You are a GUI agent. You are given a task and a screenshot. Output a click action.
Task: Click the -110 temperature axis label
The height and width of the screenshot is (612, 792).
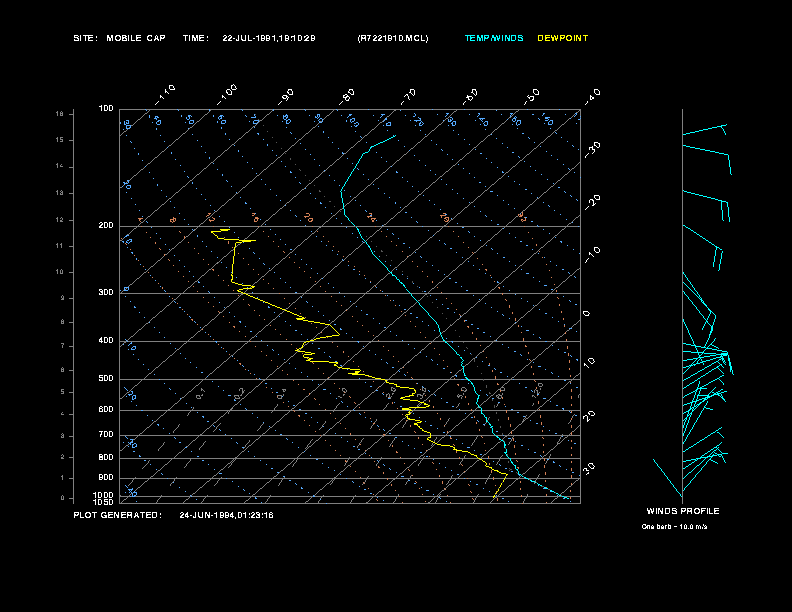pos(165,95)
